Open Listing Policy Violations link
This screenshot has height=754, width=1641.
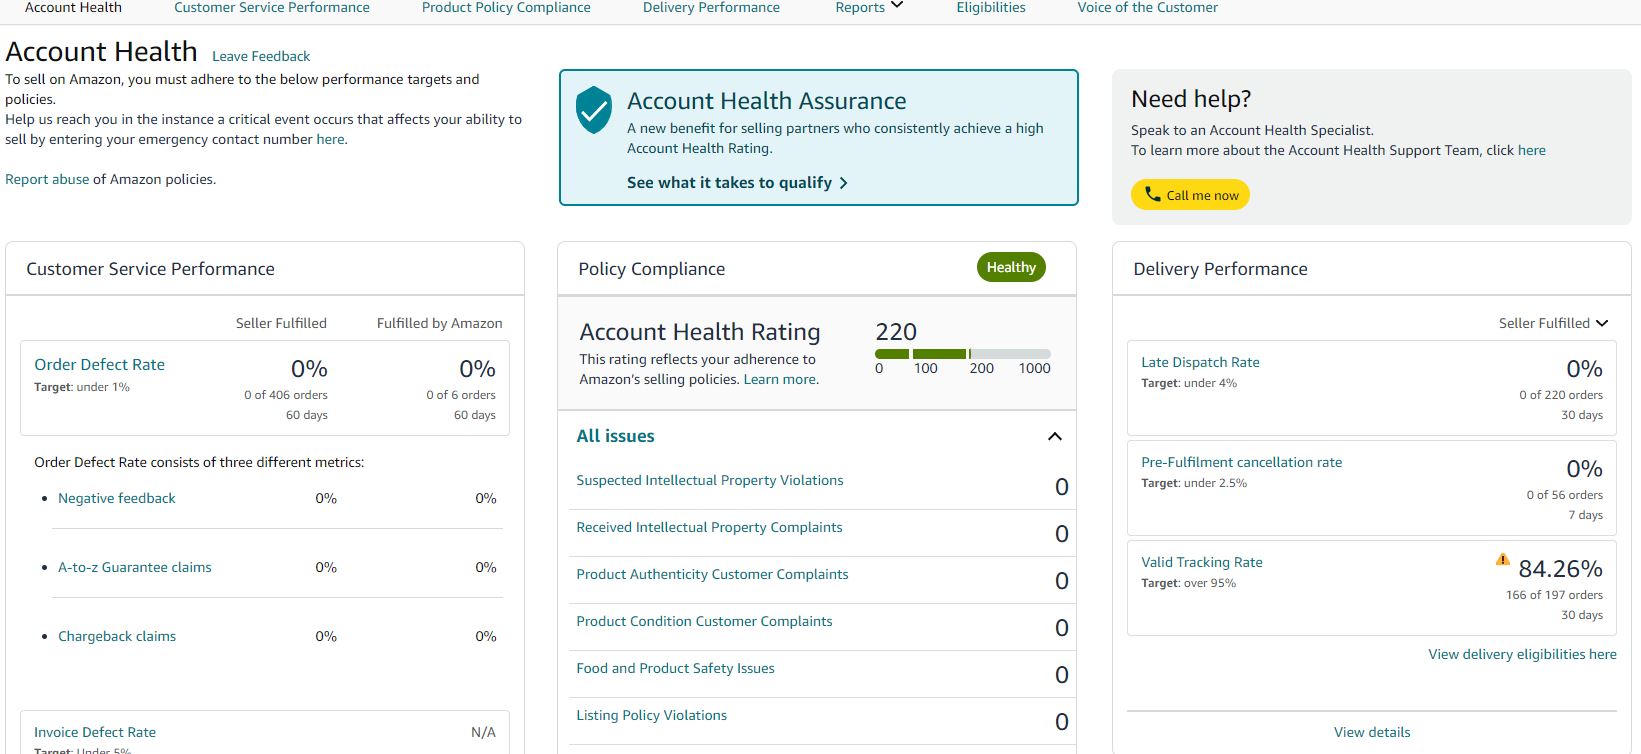click(651, 715)
